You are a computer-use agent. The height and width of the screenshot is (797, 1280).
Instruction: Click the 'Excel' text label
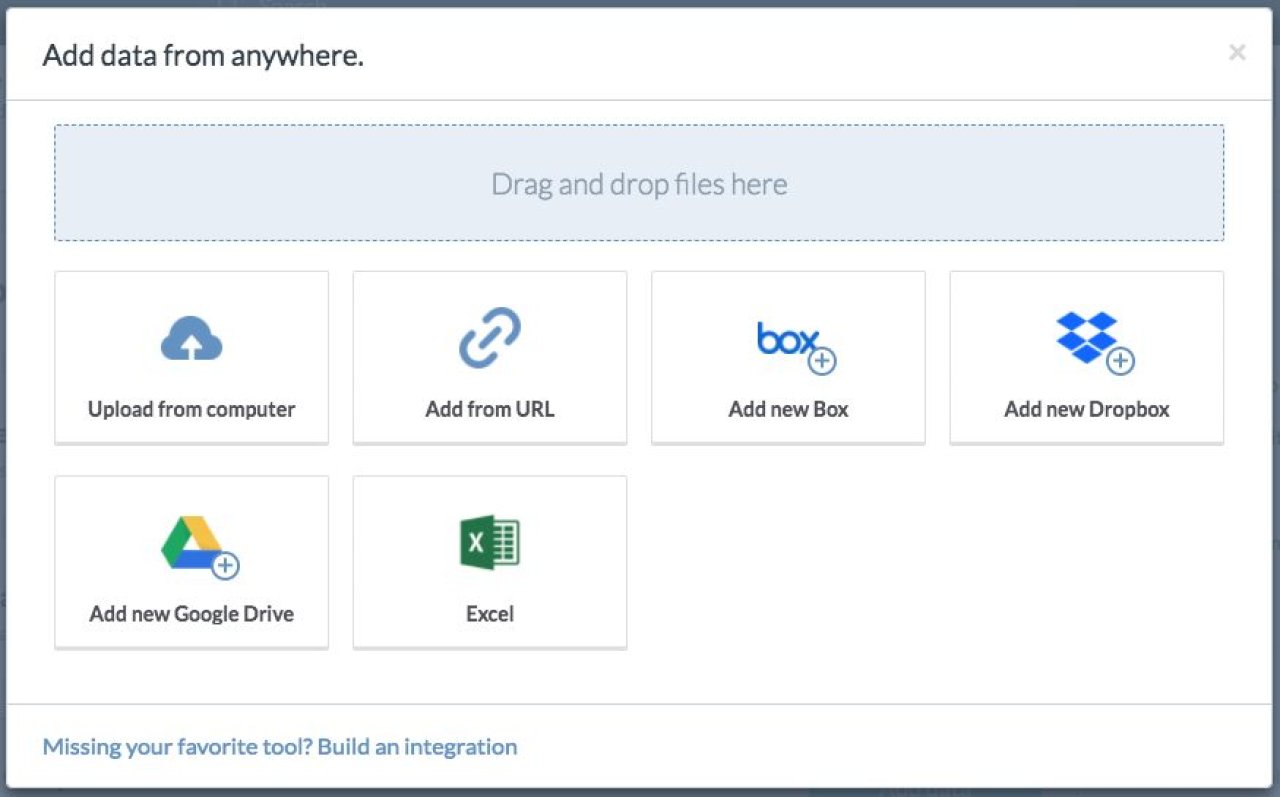click(490, 614)
